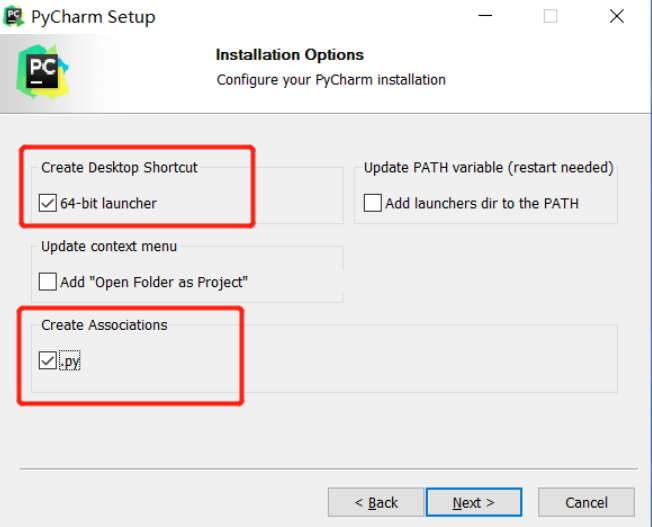Go to previous step with Back button
652x527 pixels.
pyautogui.click(x=376, y=502)
